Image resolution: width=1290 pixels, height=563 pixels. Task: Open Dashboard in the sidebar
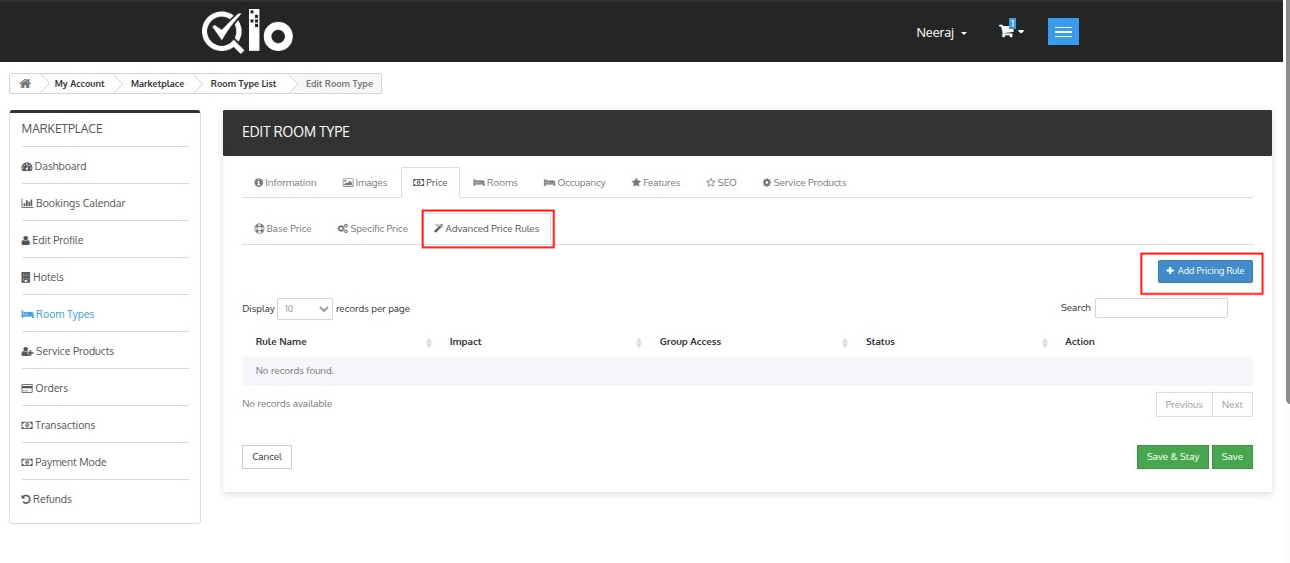pyautogui.click(x=54, y=166)
